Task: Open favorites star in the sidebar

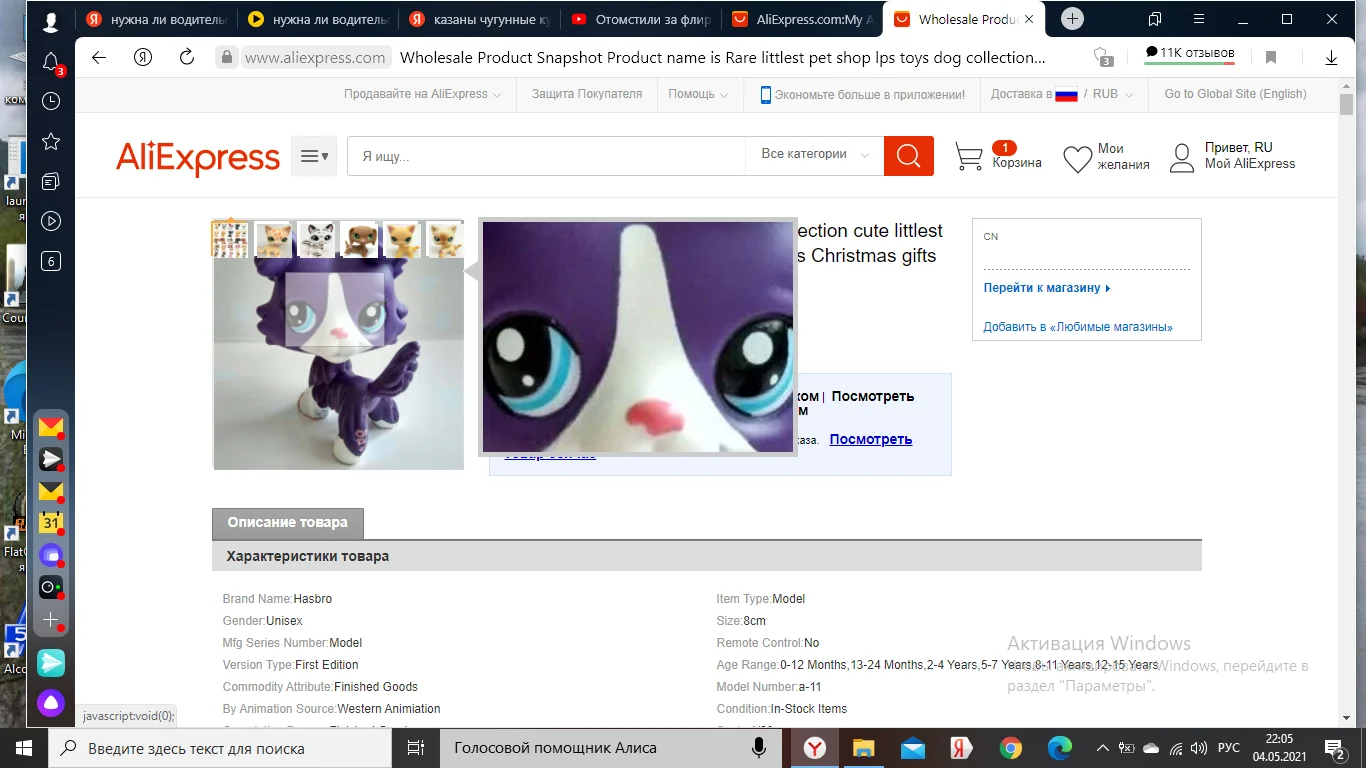Action: tap(51, 141)
